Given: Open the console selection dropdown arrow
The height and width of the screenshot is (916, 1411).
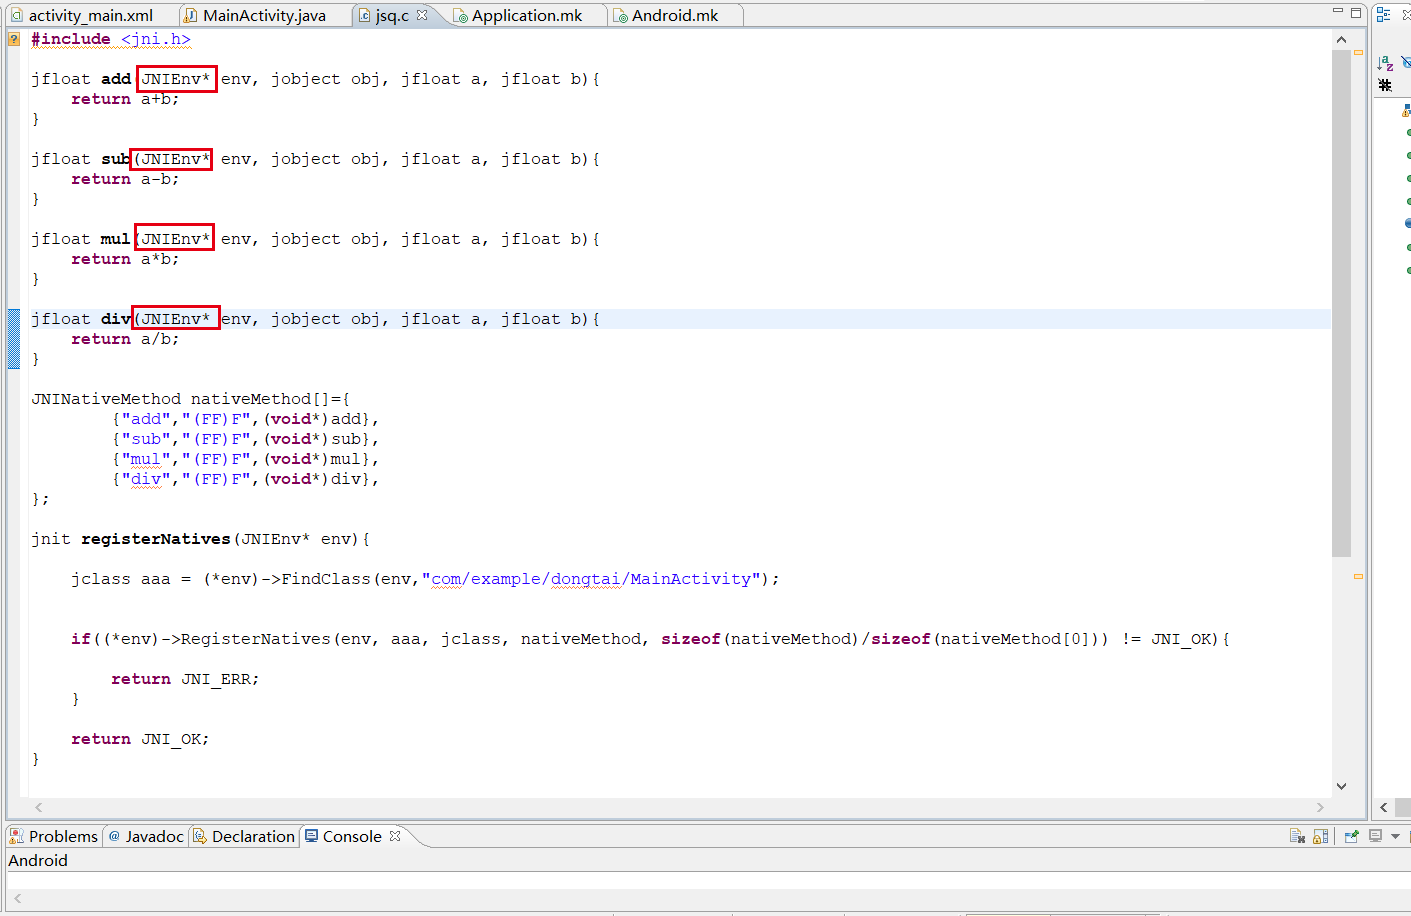Looking at the screenshot, I should click(1395, 836).
